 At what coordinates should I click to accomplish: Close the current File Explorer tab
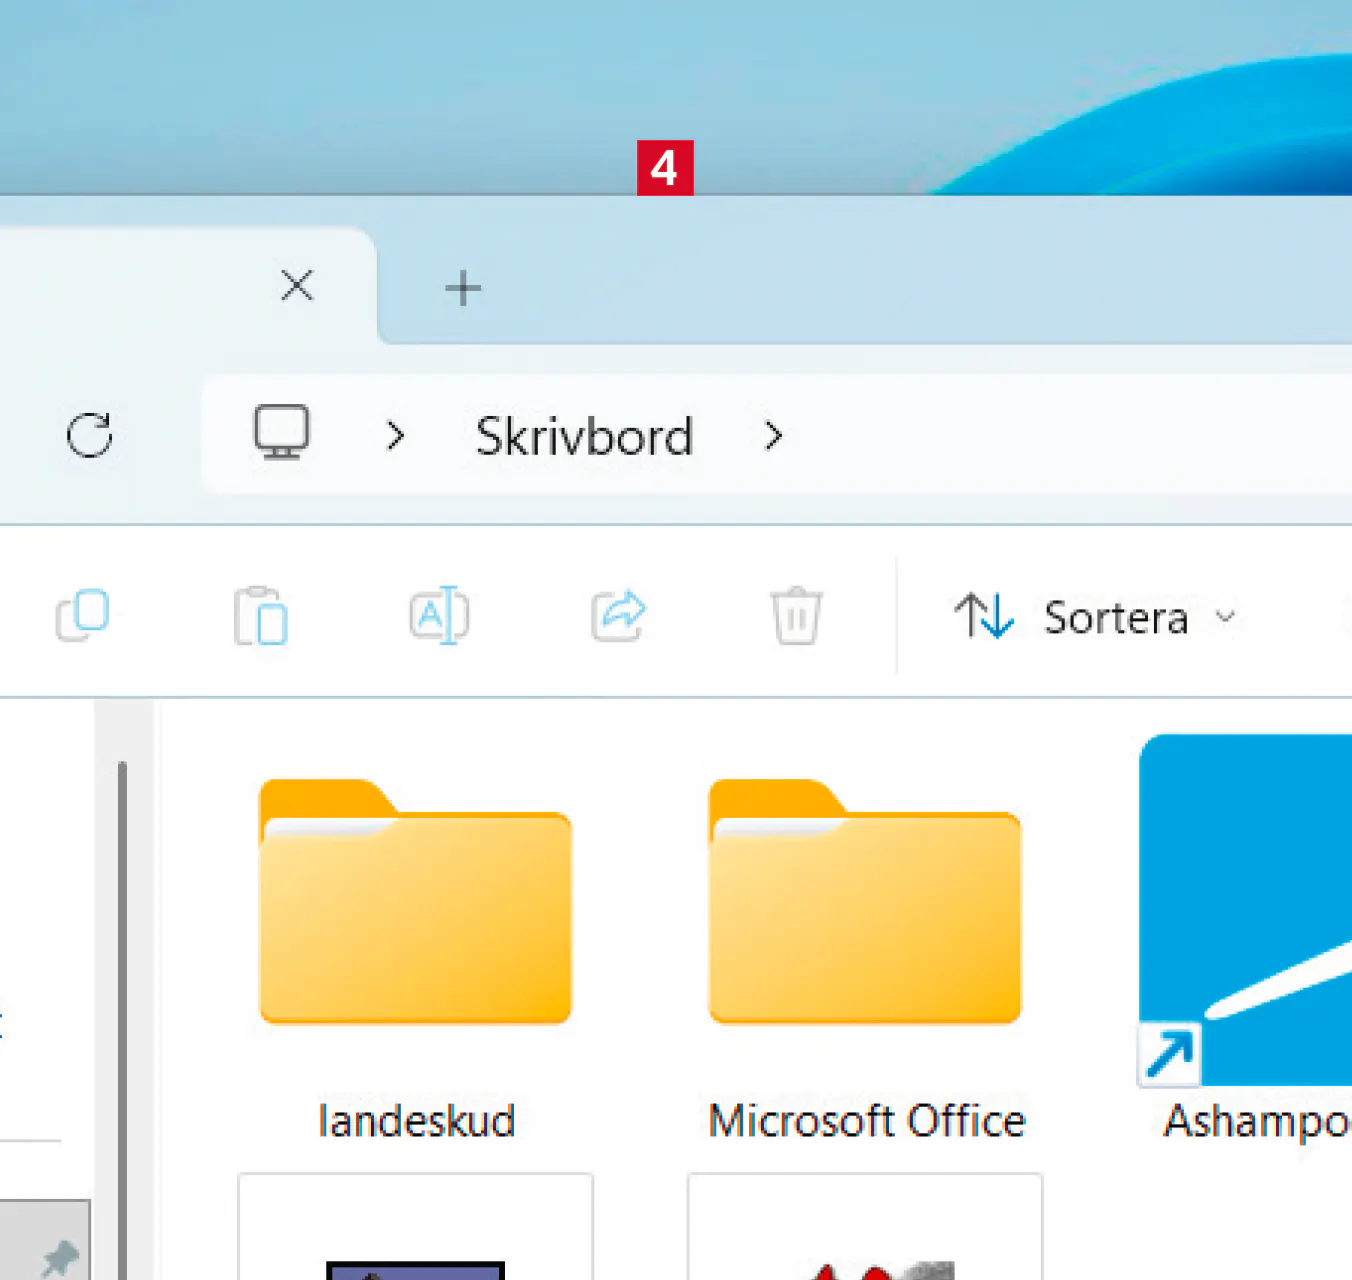(x=297, y=286)
